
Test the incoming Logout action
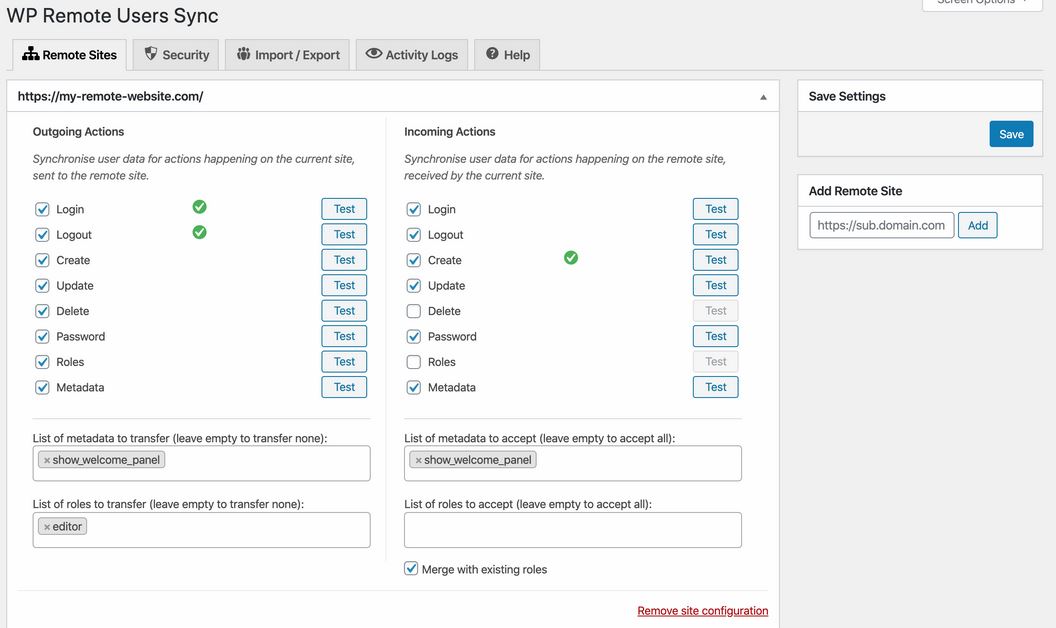click(716, 234)
